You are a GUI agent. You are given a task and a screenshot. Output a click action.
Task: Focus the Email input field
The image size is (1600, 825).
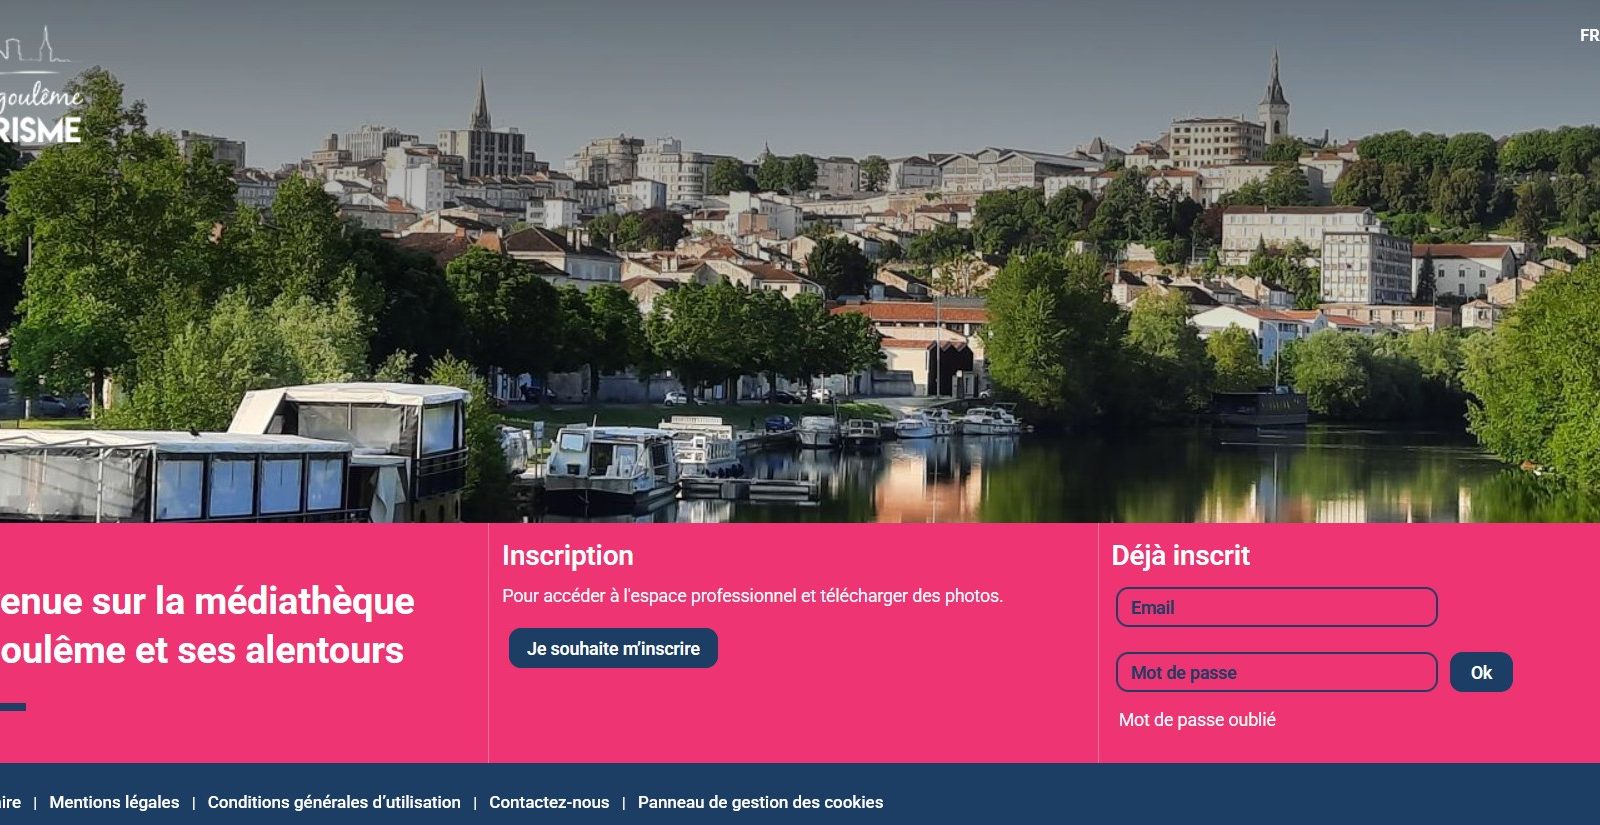coord(1276,607)
